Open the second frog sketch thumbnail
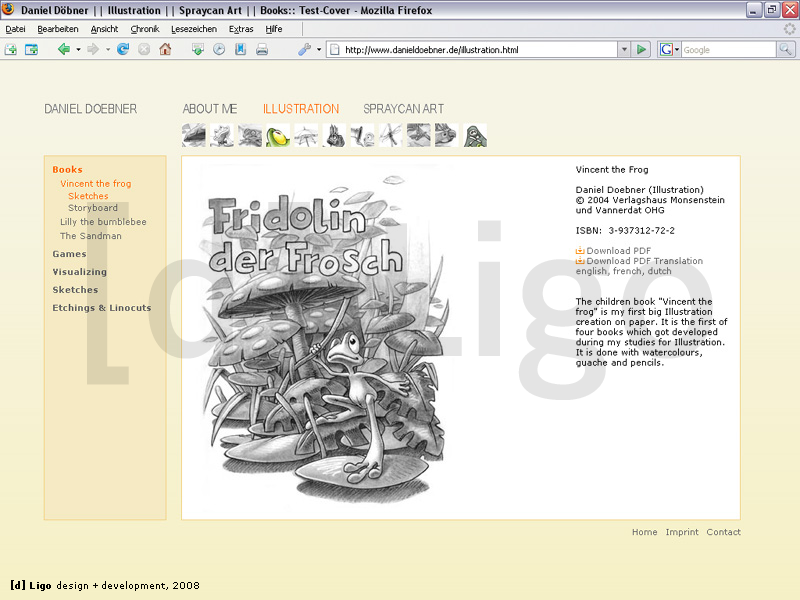 [222, 135]
